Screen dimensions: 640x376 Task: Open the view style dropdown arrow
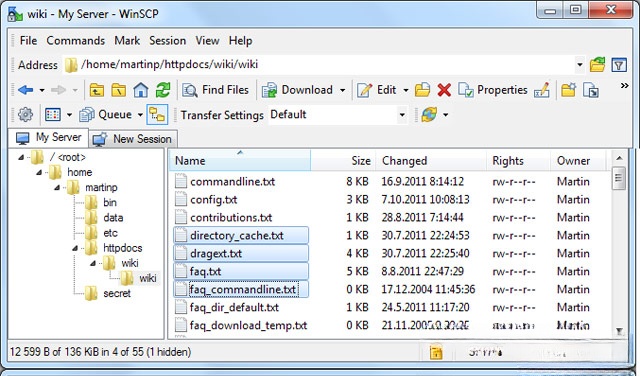69,115
